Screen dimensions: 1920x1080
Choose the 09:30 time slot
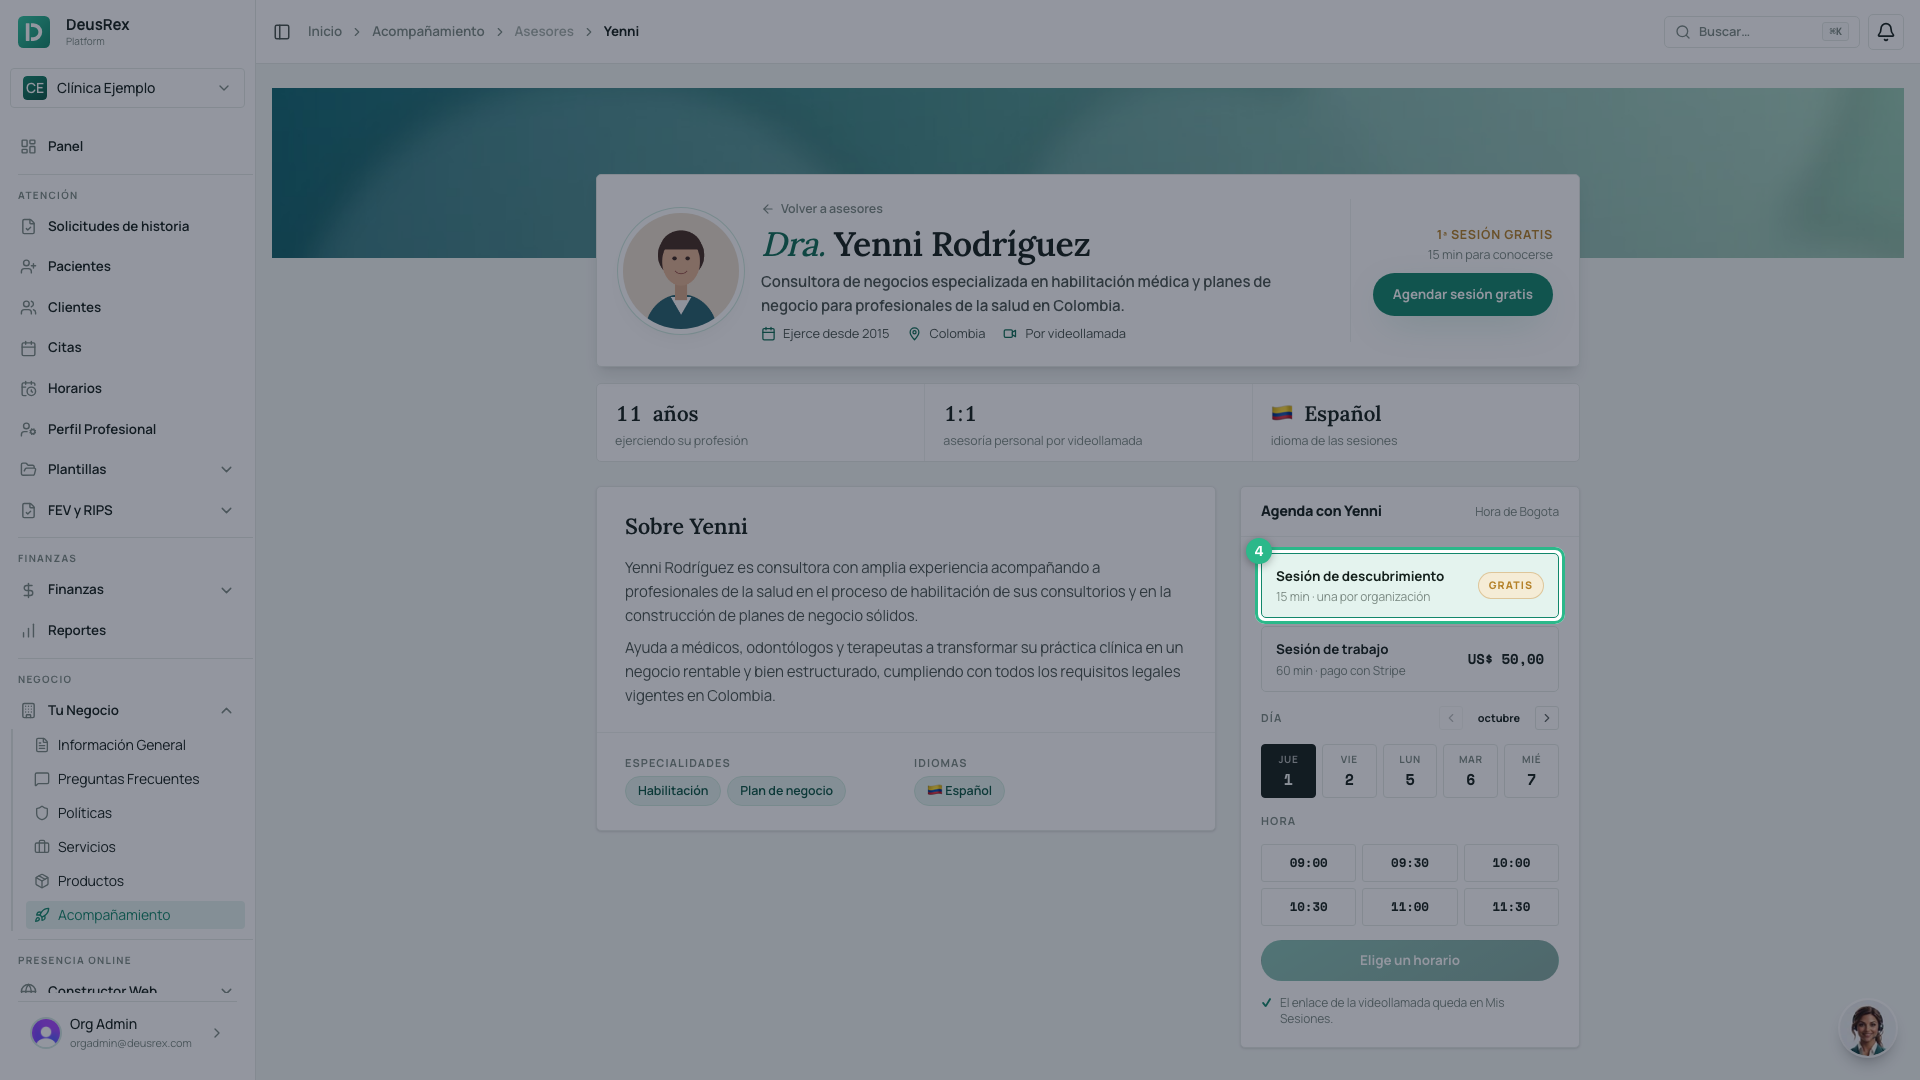1409,863
